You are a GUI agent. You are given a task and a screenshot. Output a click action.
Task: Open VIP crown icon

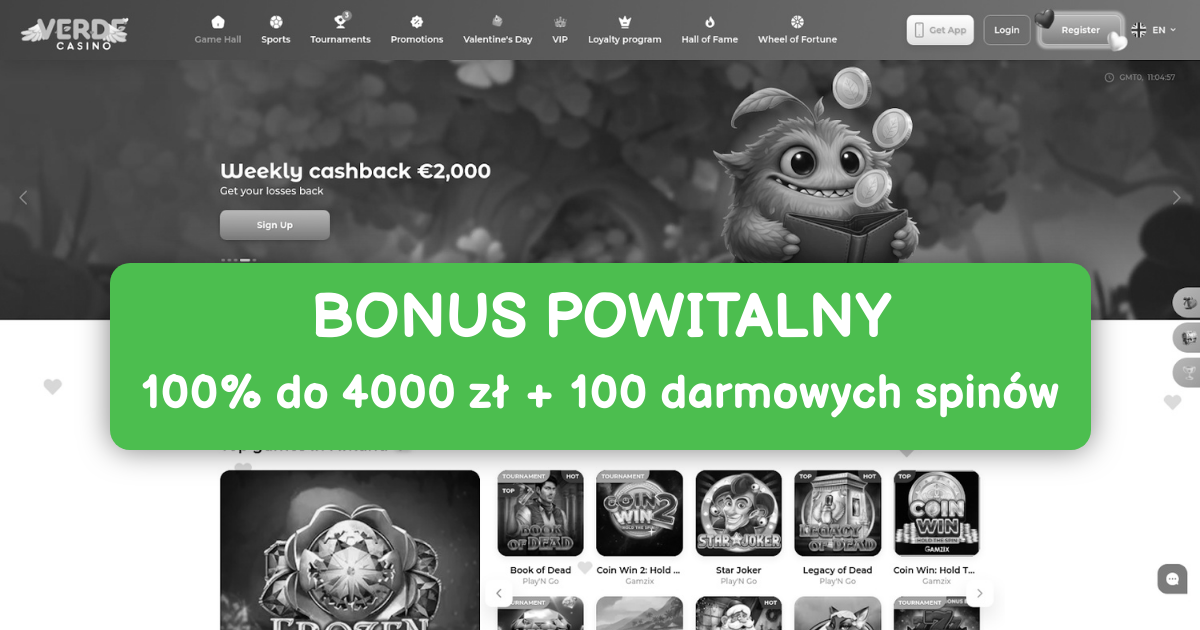[x=560, y=22]
